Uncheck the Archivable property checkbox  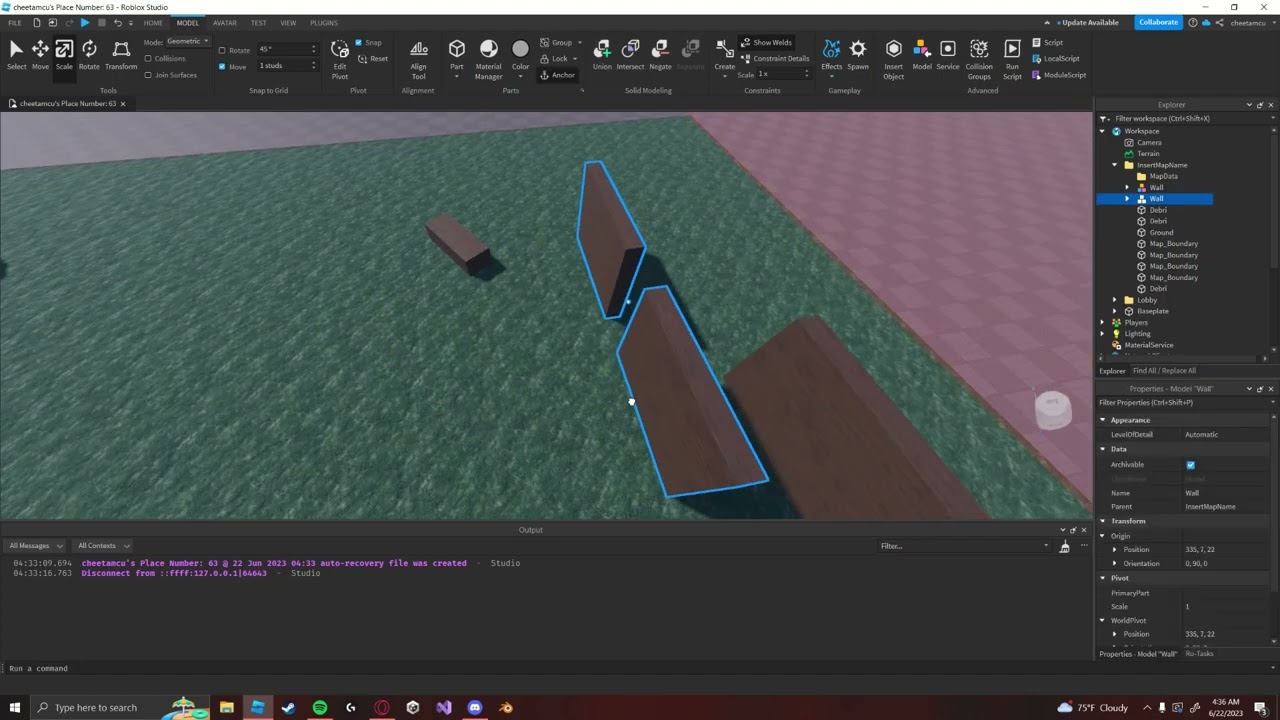pos(1190,465)
